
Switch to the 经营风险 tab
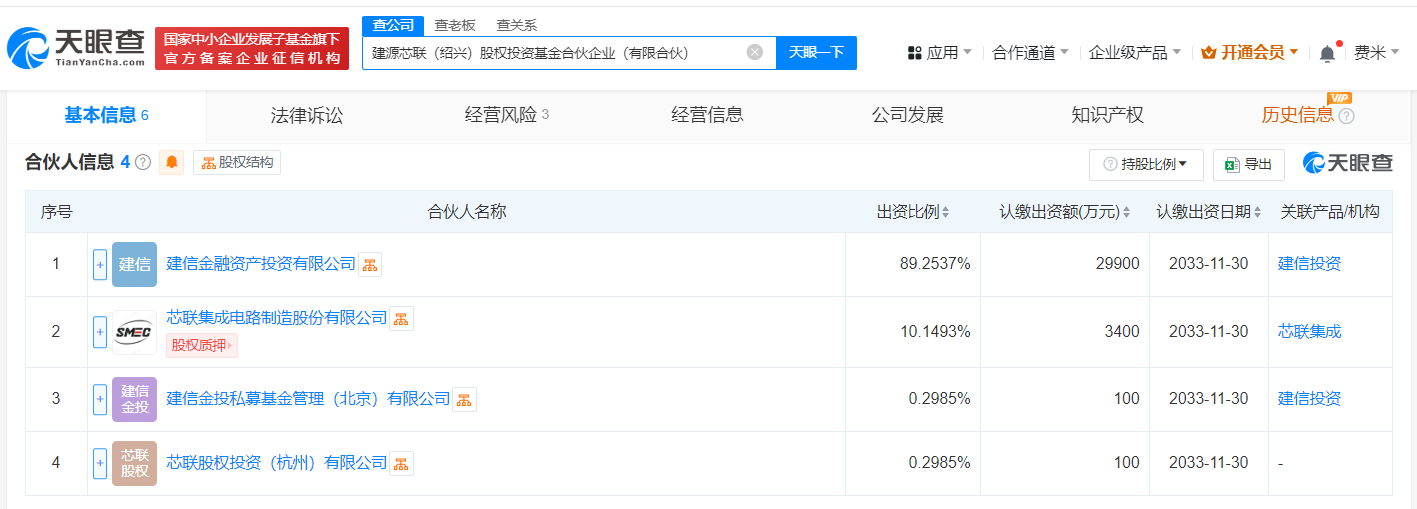coord(507,115)
